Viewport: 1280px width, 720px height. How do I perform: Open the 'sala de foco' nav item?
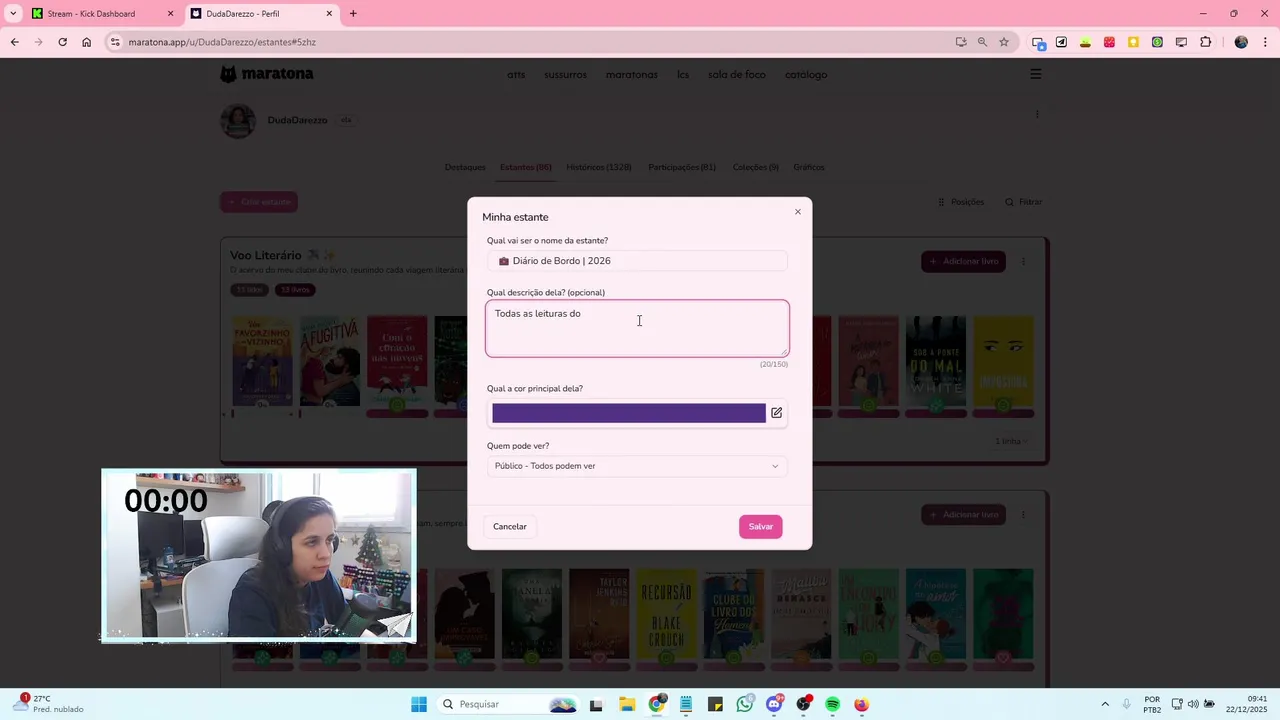click(x=737, y=75)
